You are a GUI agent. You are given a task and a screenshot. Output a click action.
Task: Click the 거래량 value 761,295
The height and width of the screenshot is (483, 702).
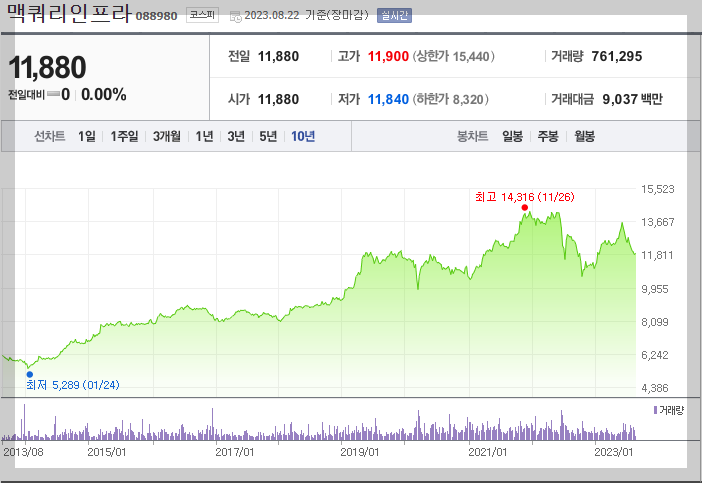(x=616, y=56)
